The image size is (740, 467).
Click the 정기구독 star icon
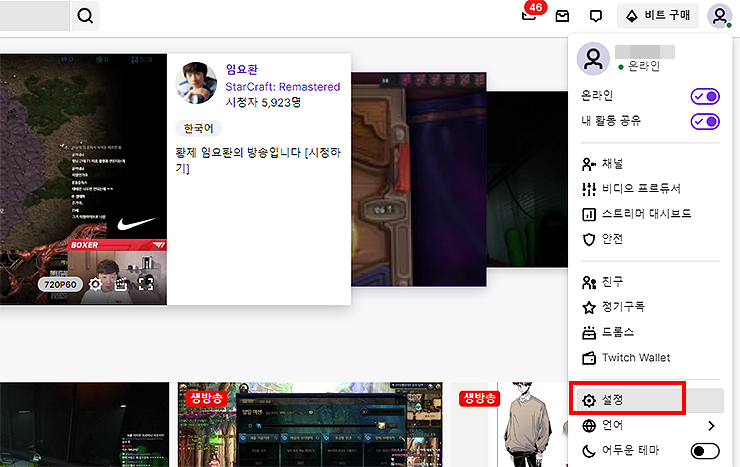point(589,308)
